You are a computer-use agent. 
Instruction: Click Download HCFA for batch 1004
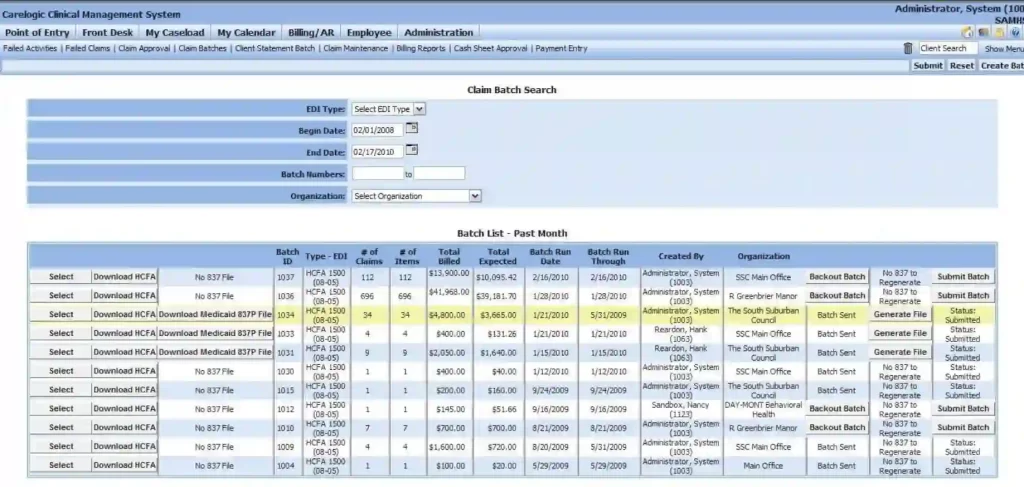pyautogui.click(x=124, y=465)
